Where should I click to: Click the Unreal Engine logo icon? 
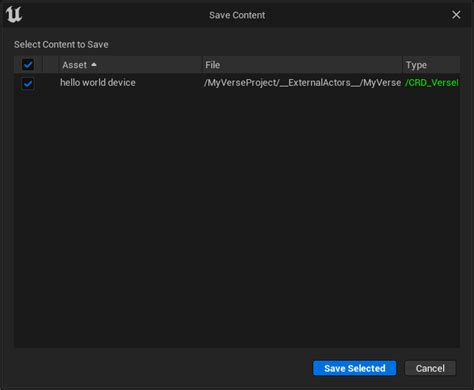pos(14,15)
